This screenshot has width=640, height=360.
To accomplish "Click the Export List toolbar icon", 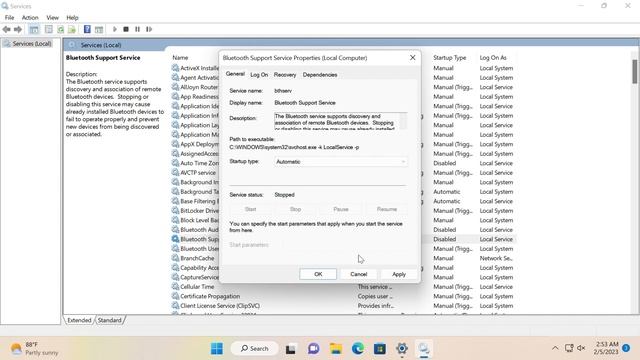I will click(x=72, y=29).
